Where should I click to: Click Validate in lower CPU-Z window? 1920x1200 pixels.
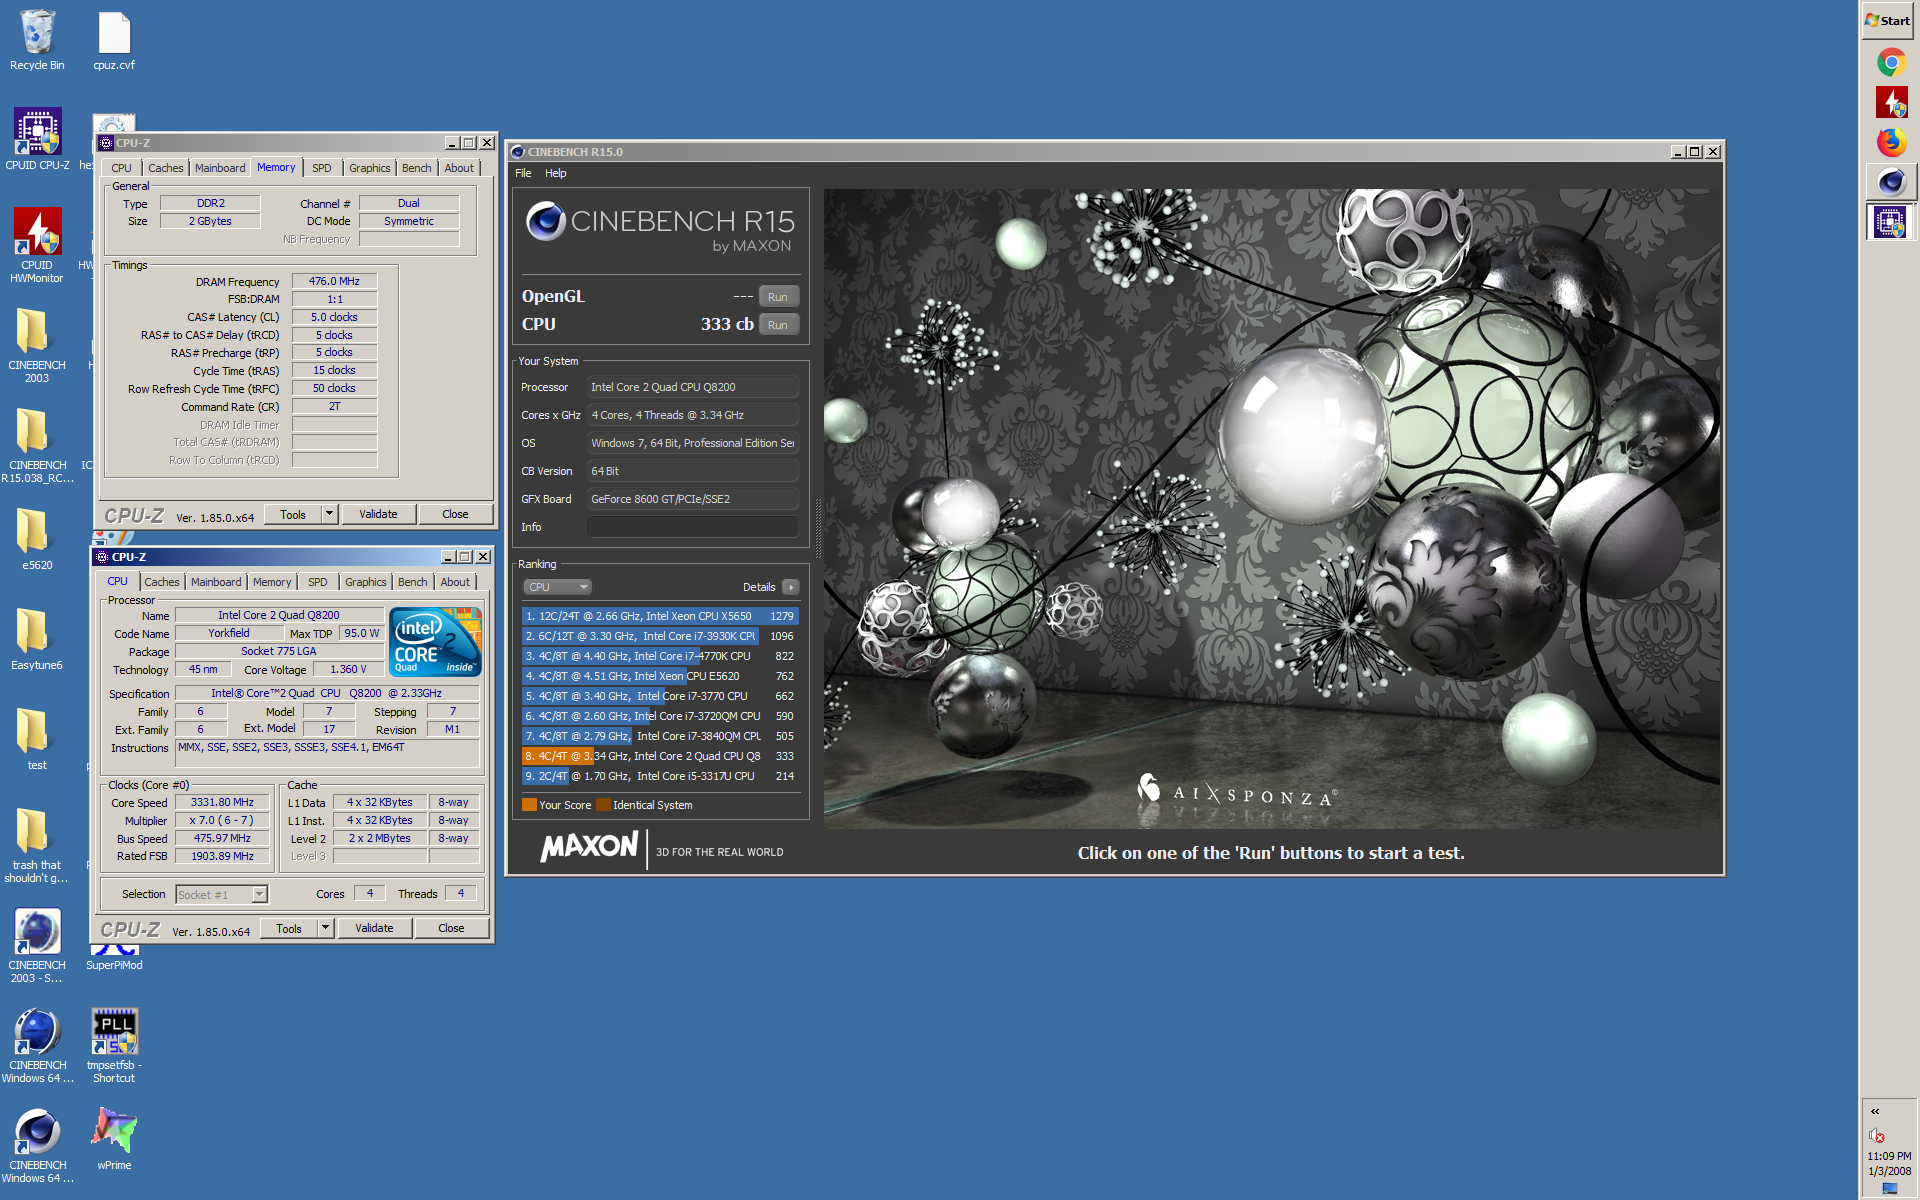coord(374,928)
